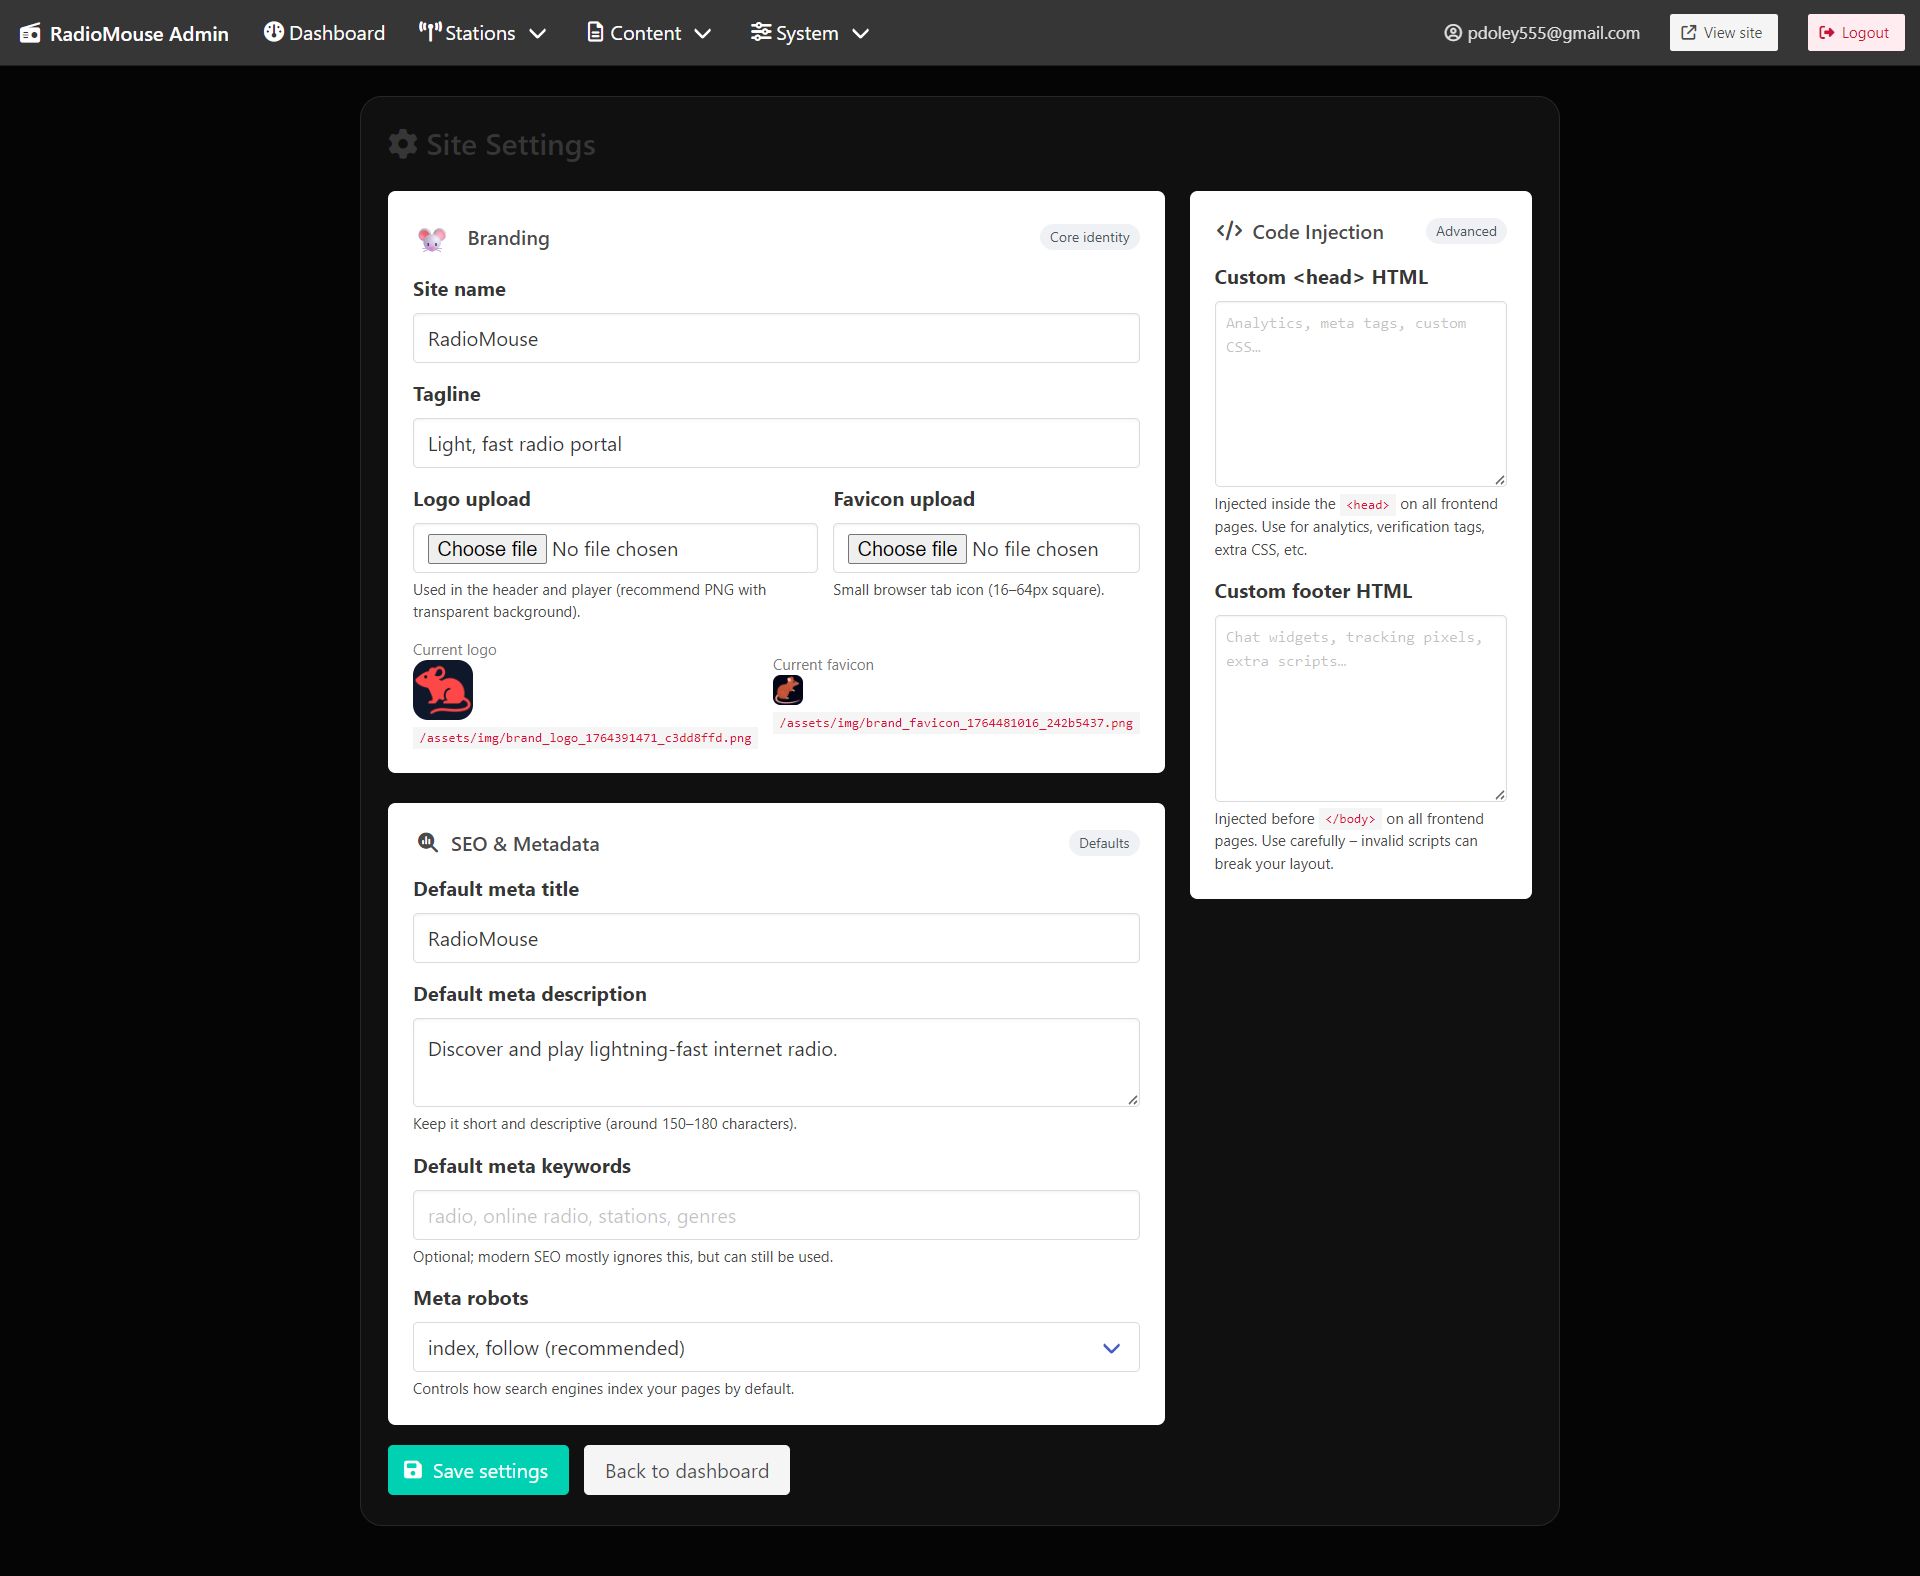Click into Custom footer HTML textarea
Image resolution: width=1920 pixels, height=1576 pixels.
click(1360, 708)
